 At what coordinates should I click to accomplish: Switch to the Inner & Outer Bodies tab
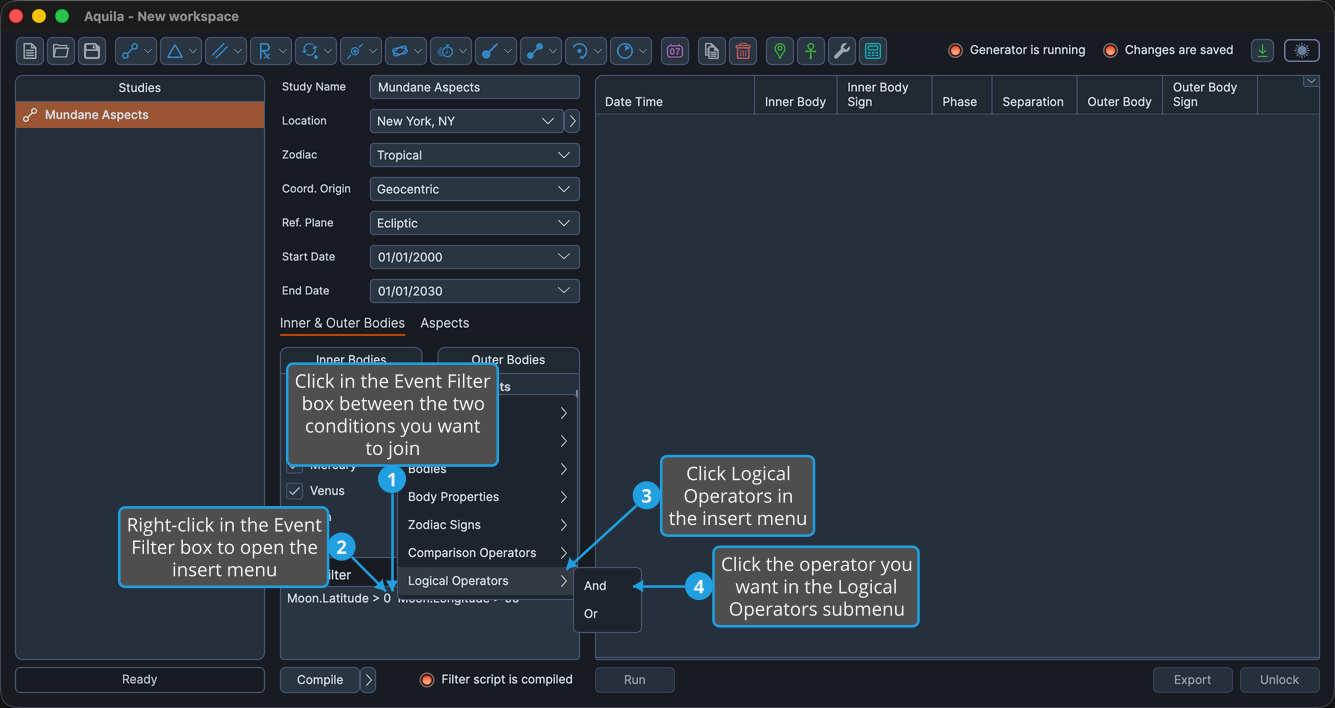pos(342,323)
